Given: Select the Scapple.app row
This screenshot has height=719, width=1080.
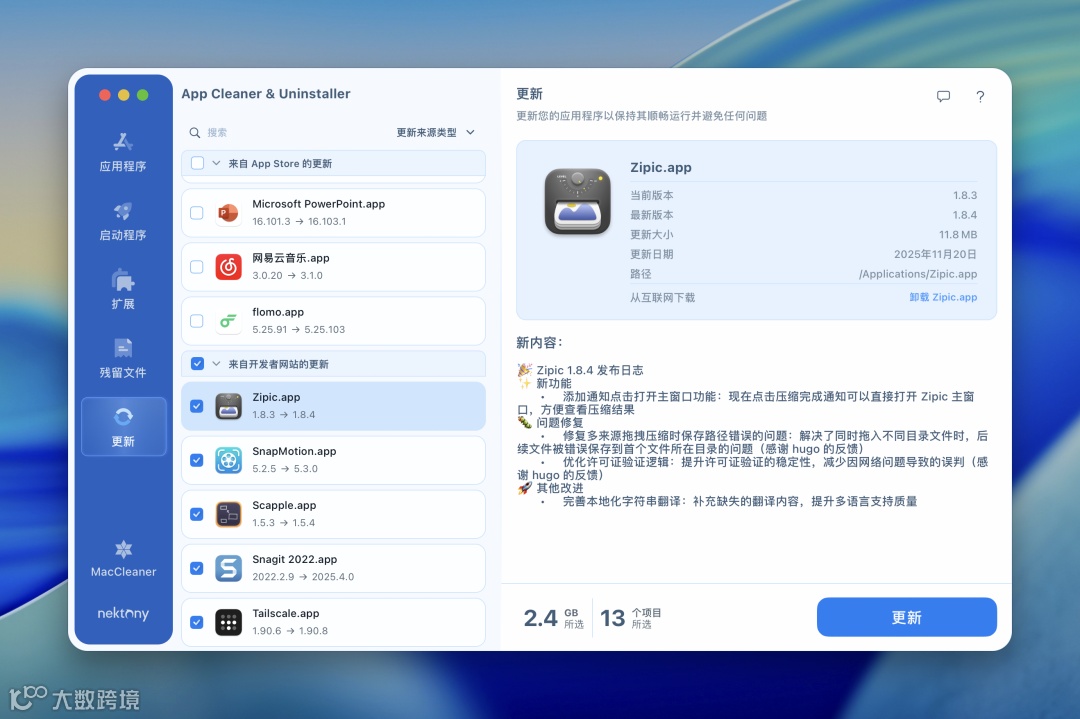Looking at the screenshot, I should point(333,514).
